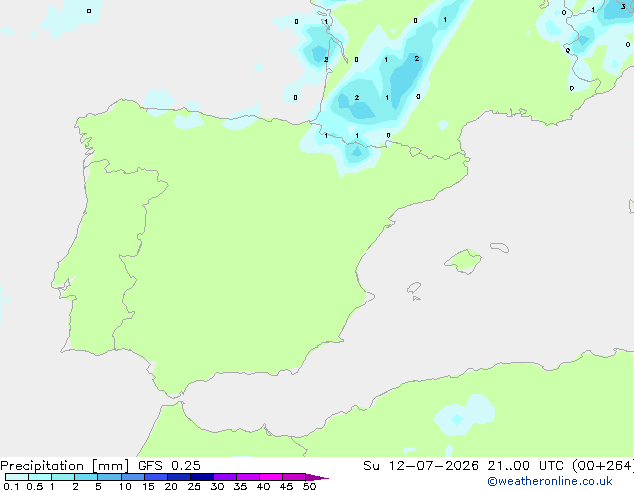634x490 pixels.
Task: Click the '0.5' legend tick label
Action: [35, 486]
